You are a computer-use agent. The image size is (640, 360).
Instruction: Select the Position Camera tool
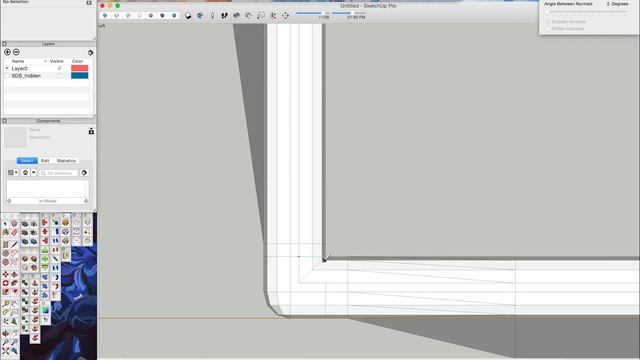(x=212, y=16)
